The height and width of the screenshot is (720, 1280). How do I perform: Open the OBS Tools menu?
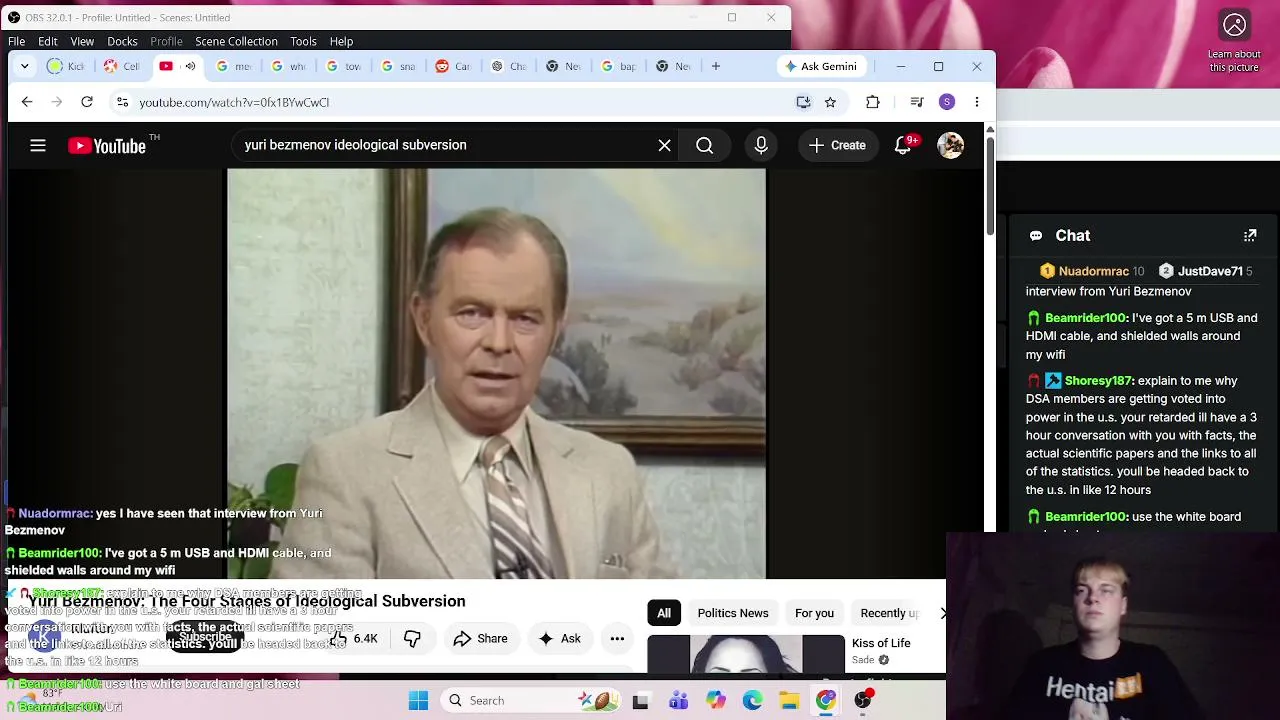click(303, 41)
